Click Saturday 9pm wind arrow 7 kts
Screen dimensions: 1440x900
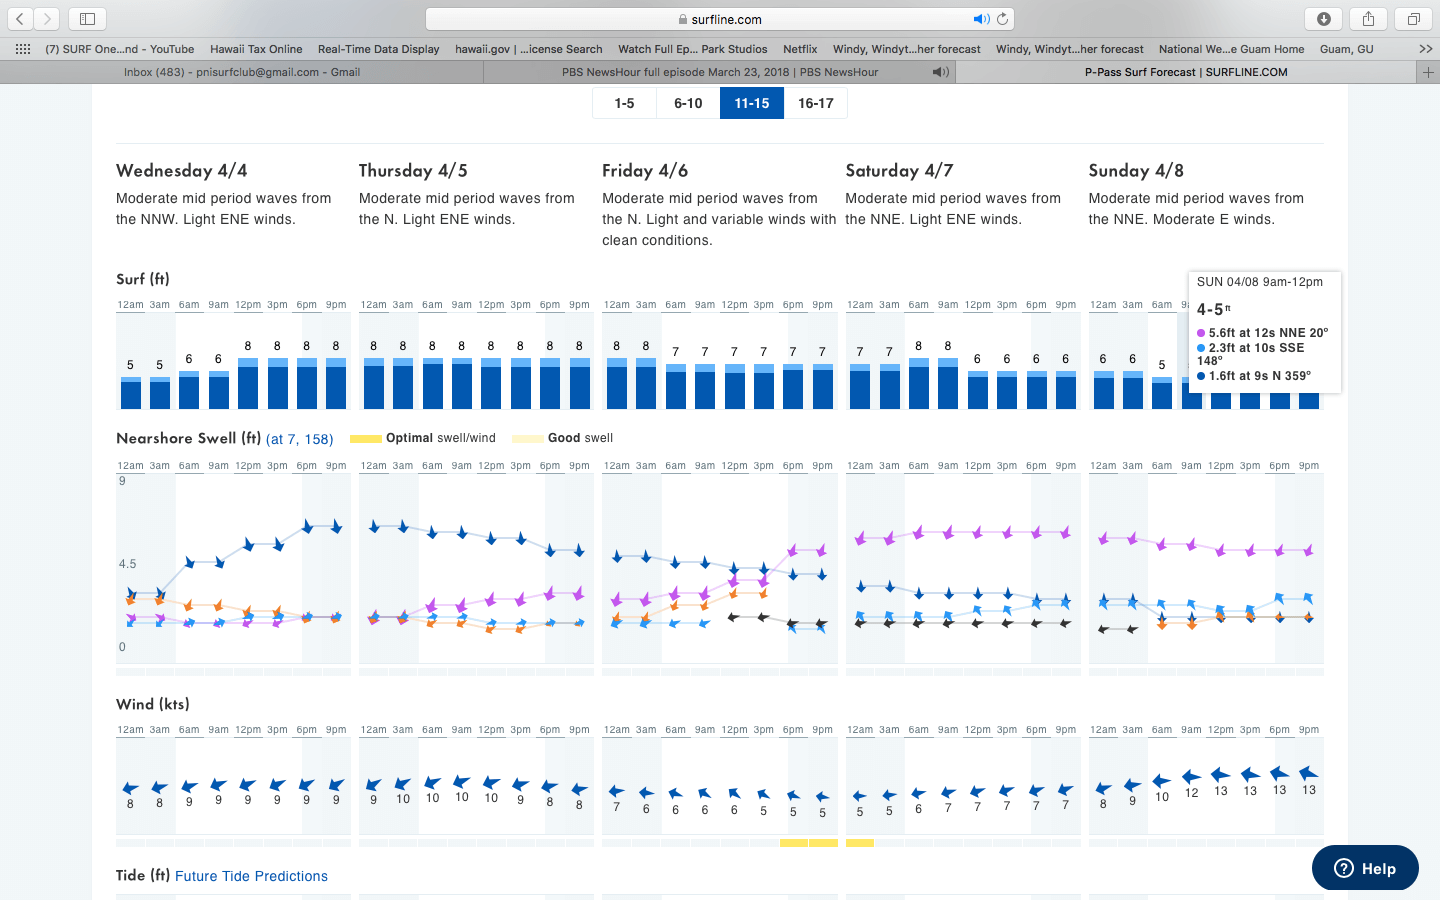point(1066,789)
